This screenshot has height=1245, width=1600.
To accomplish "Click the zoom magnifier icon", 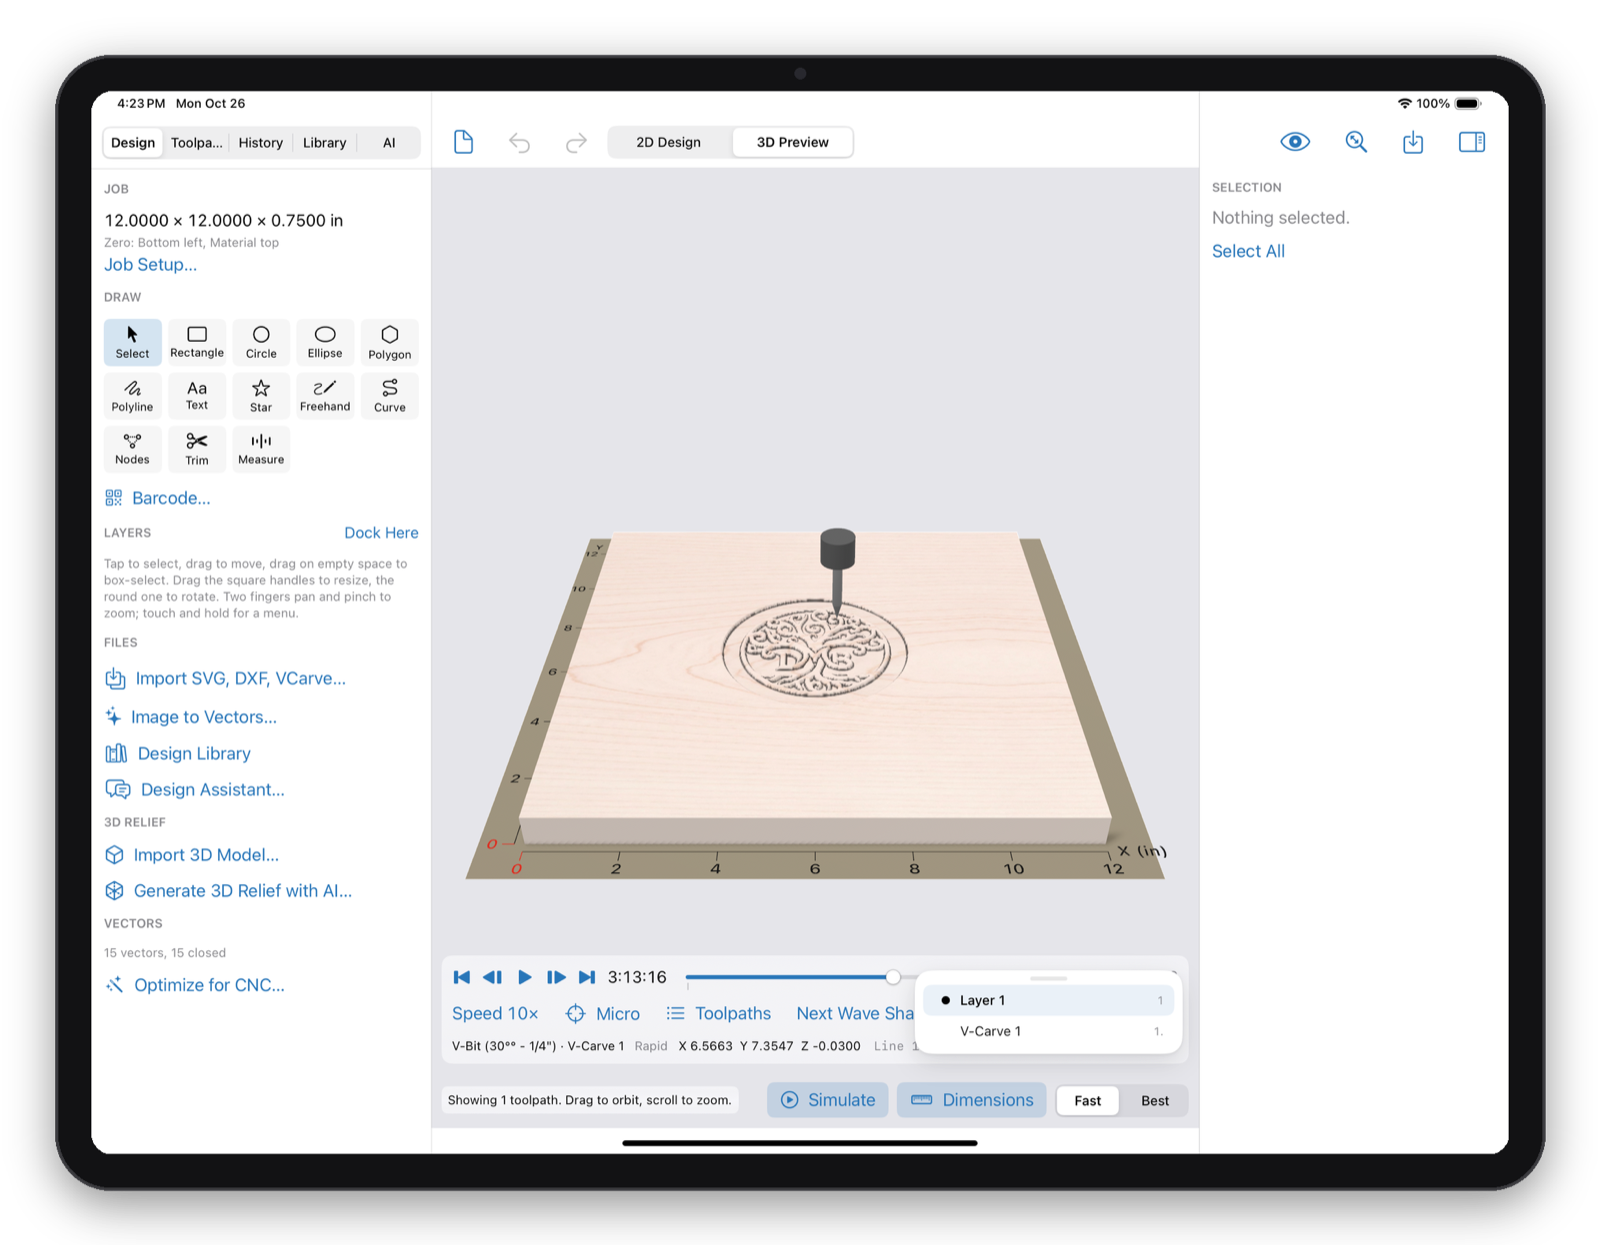I will coord(1356,142).
